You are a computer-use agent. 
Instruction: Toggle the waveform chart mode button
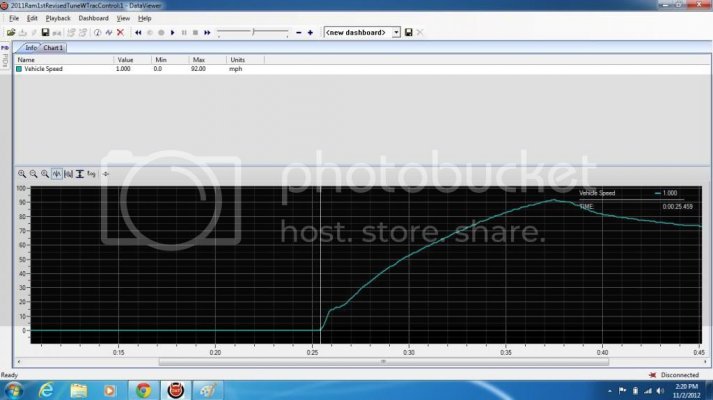pyautogui.click(x=56, y=174)
